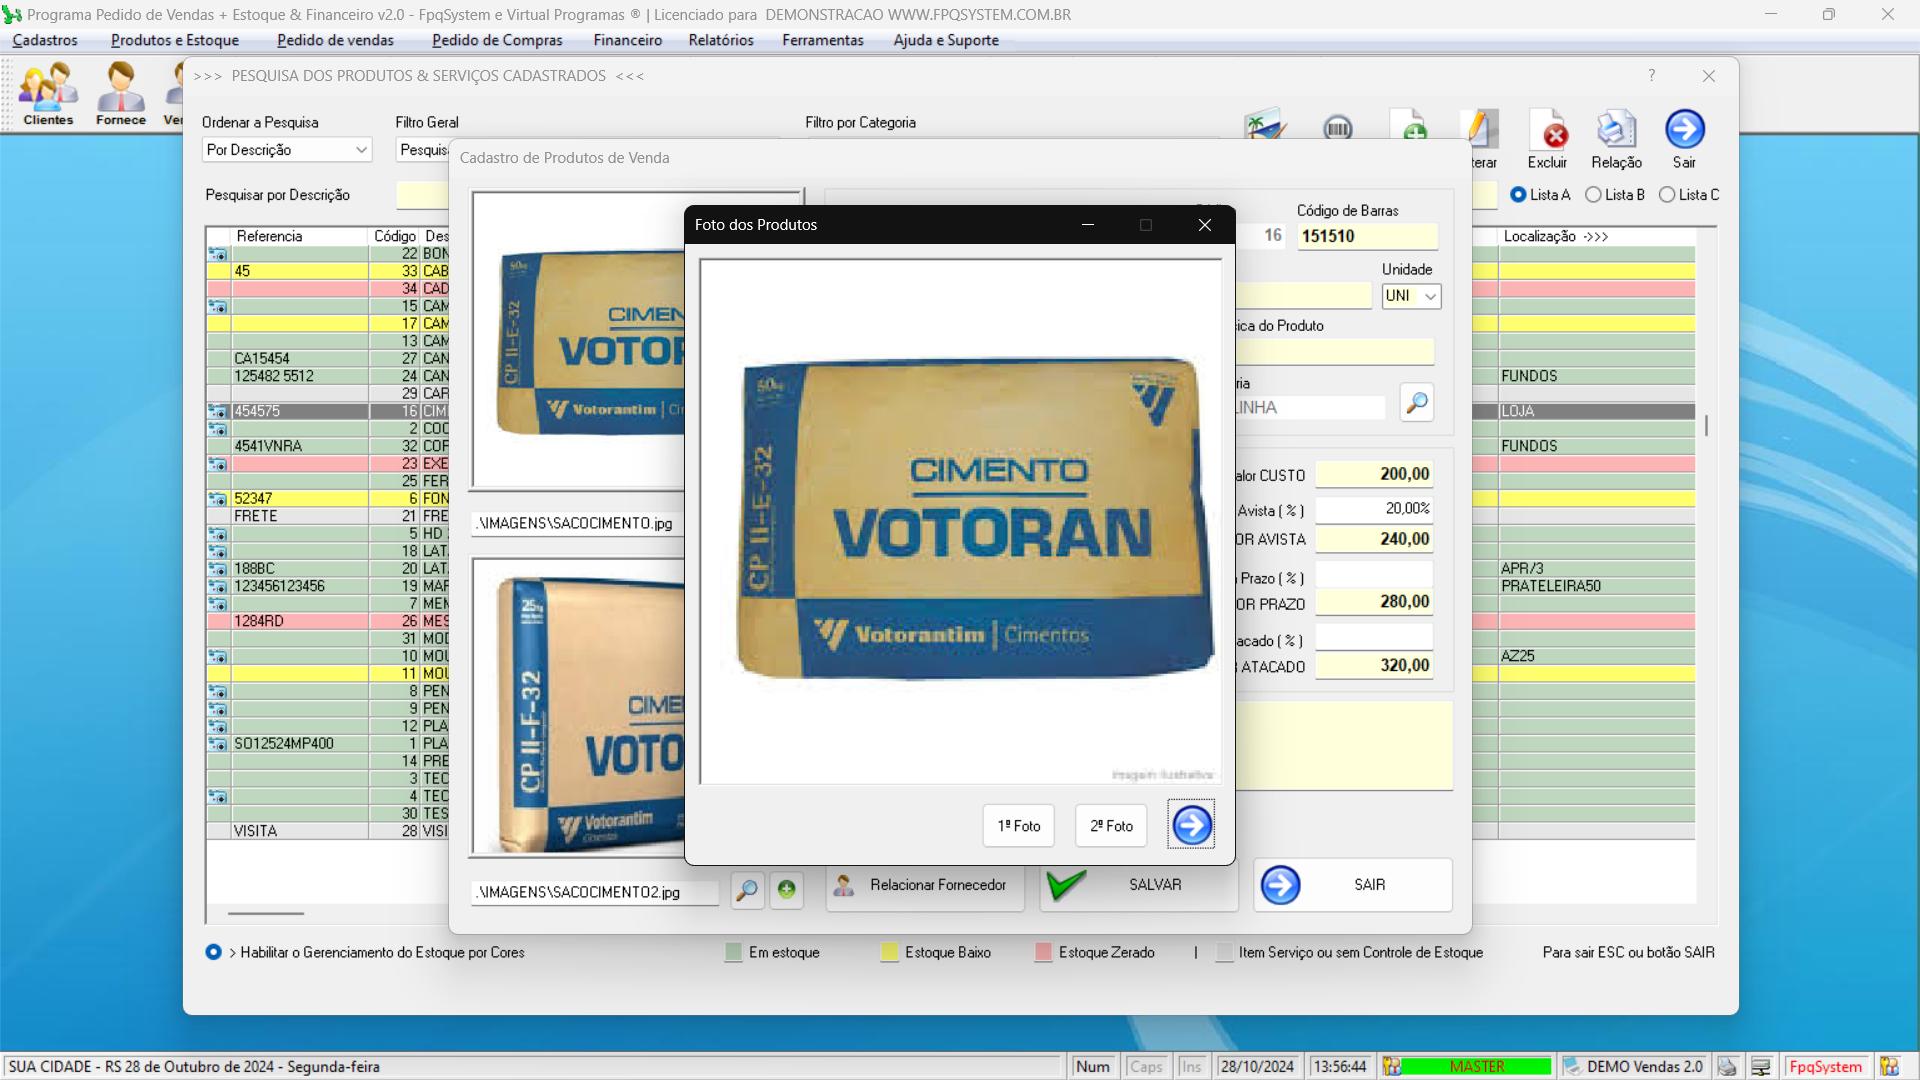Click the blue arrow exit icon in Foto dos Produtos
This screenshot has width=1920, height=1080.
1191,825
